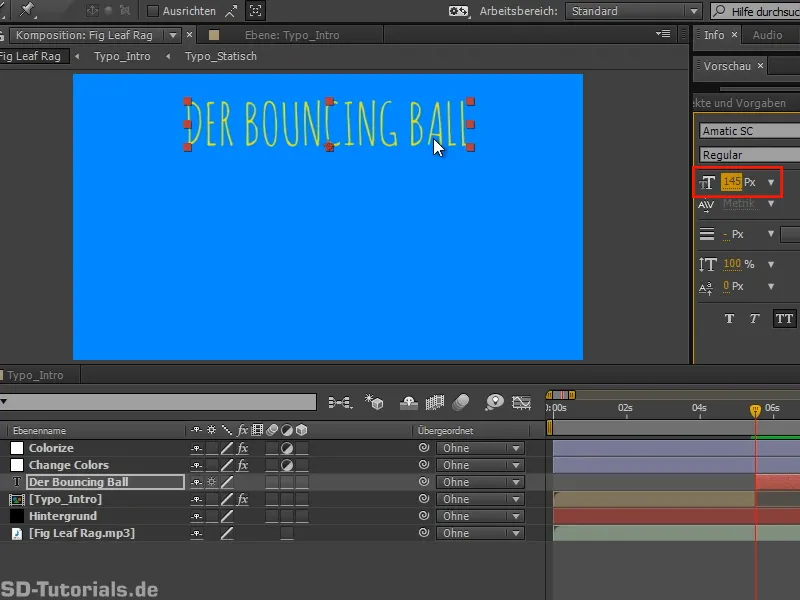
Task: Click the fx icon on Colorize layer
Action: tap(243, 448)
